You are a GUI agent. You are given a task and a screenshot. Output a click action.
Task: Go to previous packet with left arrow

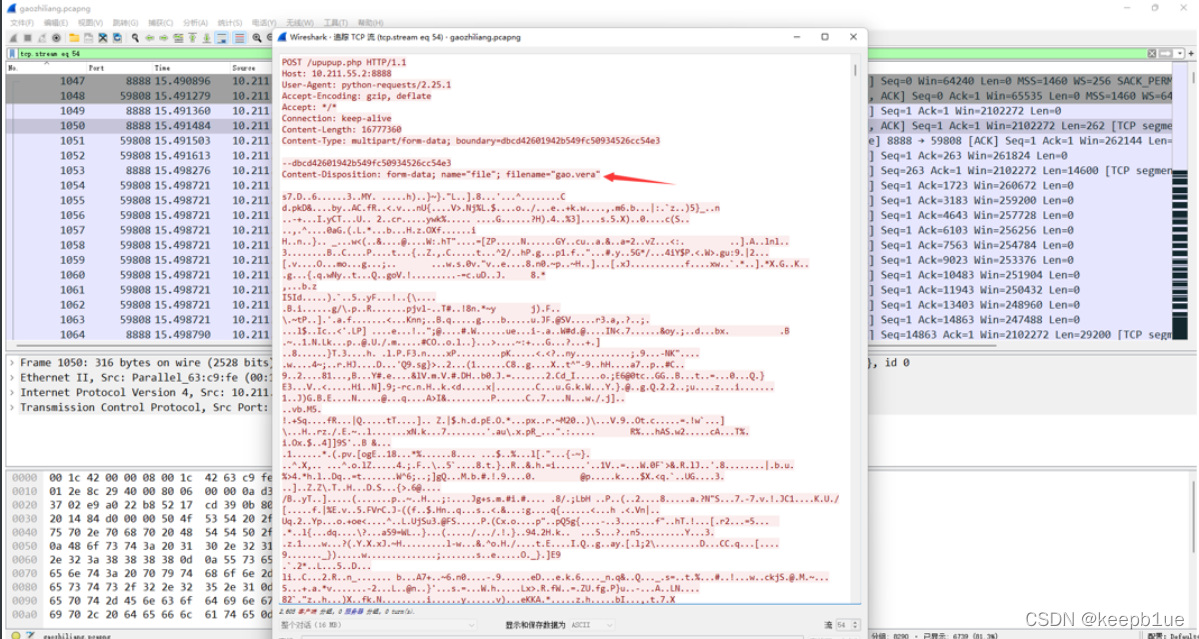tap(150, 38)
